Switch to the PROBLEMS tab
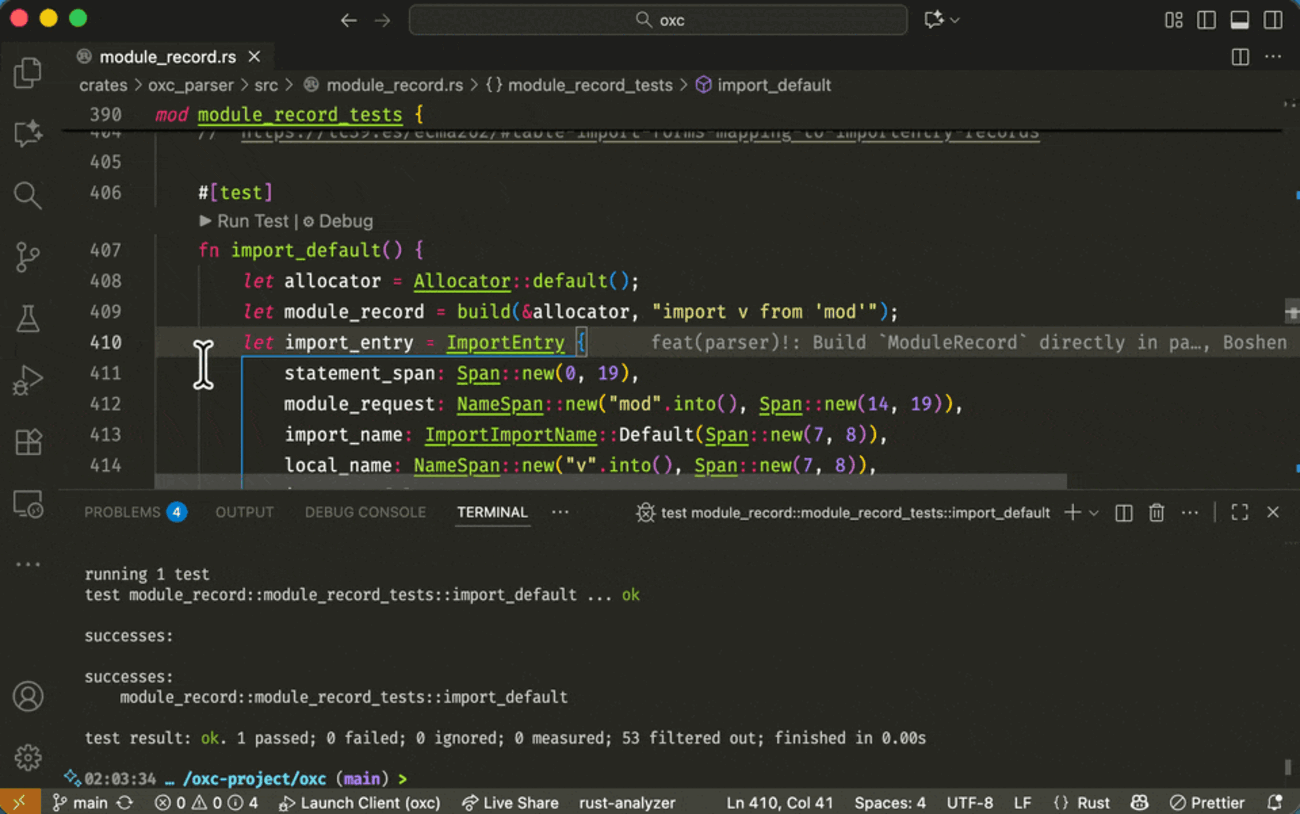 (x=122, y=512)
